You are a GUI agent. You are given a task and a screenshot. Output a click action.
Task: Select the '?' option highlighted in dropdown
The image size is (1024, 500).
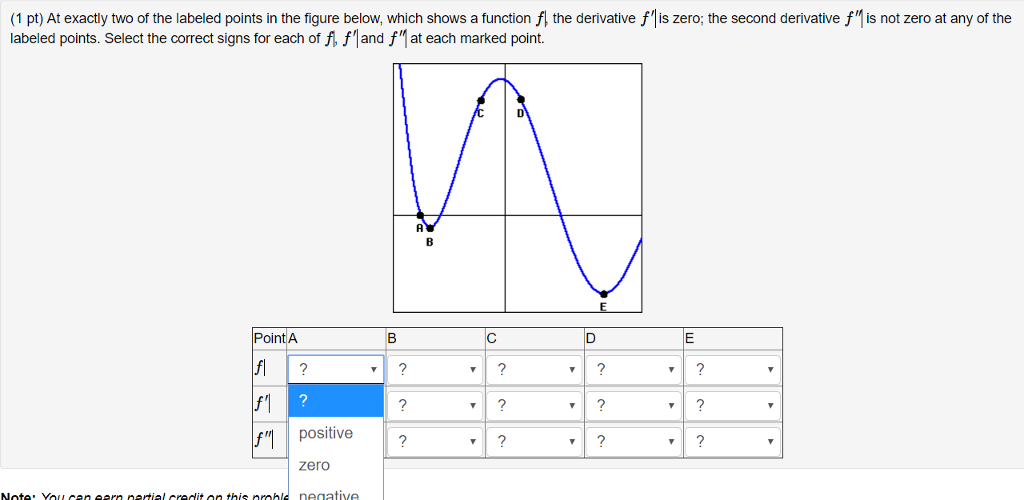pos(336,401)
